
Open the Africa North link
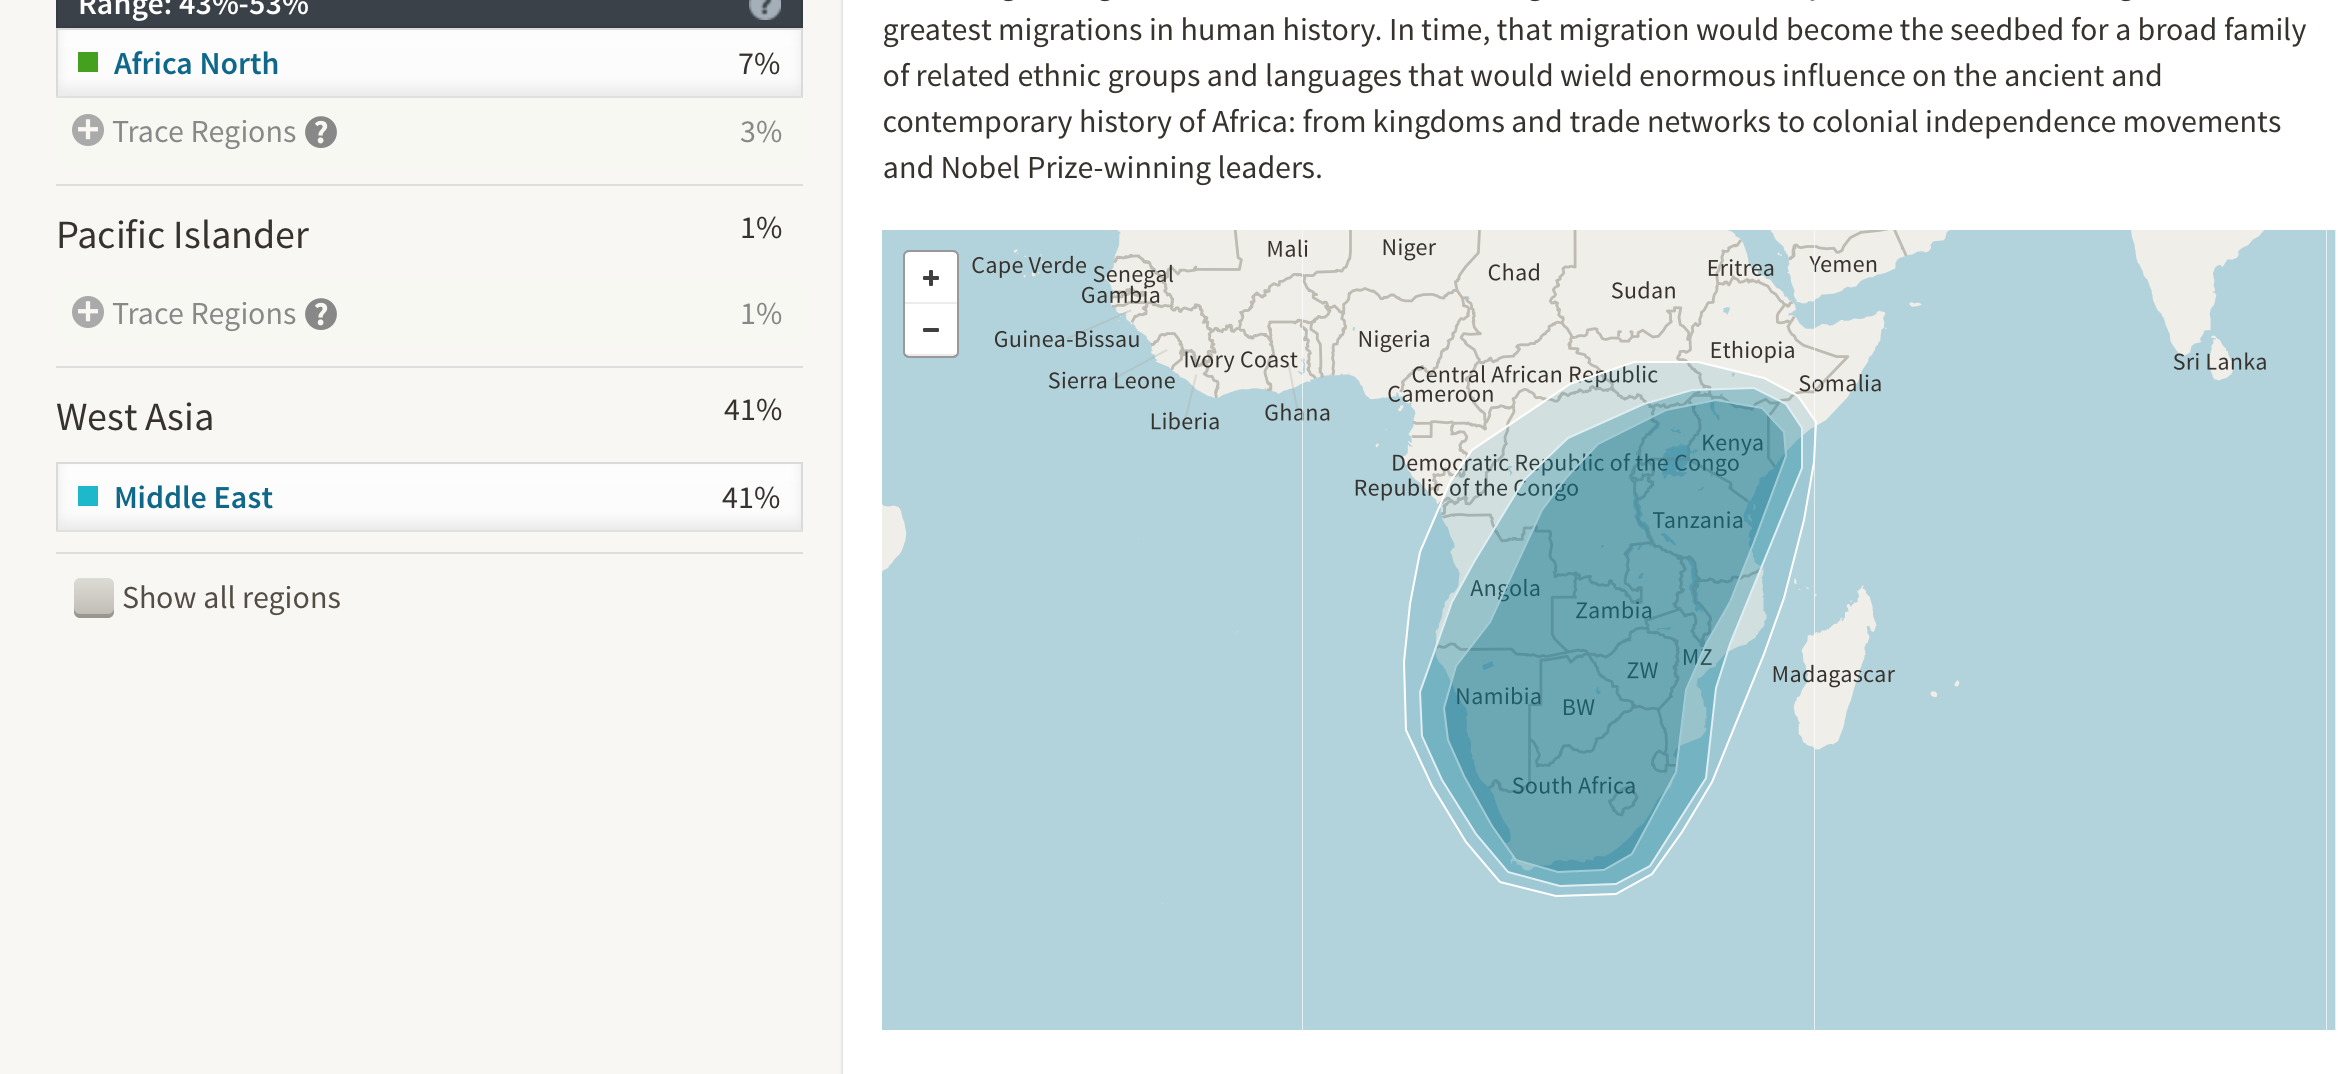pyautogui.click(x=196, y=64)
